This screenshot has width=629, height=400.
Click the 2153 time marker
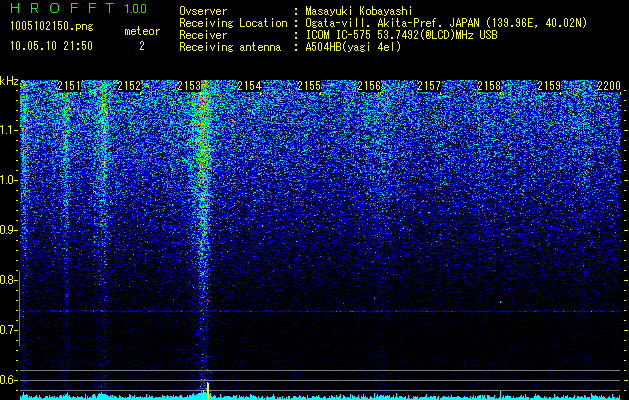(x=189, y=86)
